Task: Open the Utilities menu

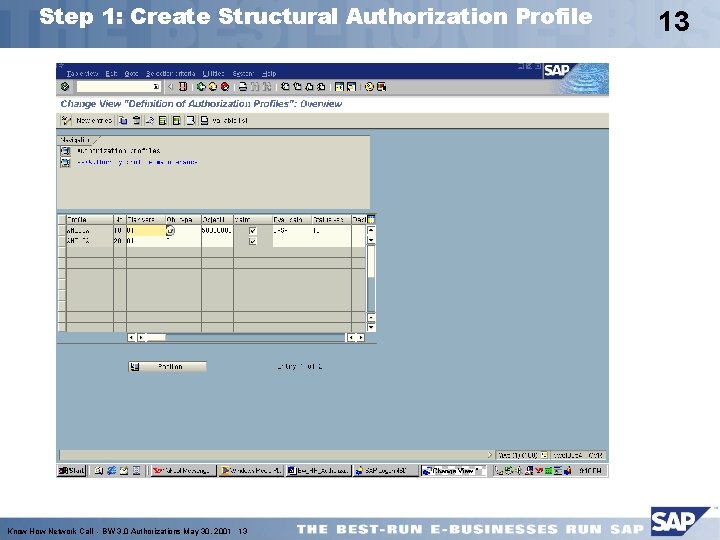Action: 214,73
